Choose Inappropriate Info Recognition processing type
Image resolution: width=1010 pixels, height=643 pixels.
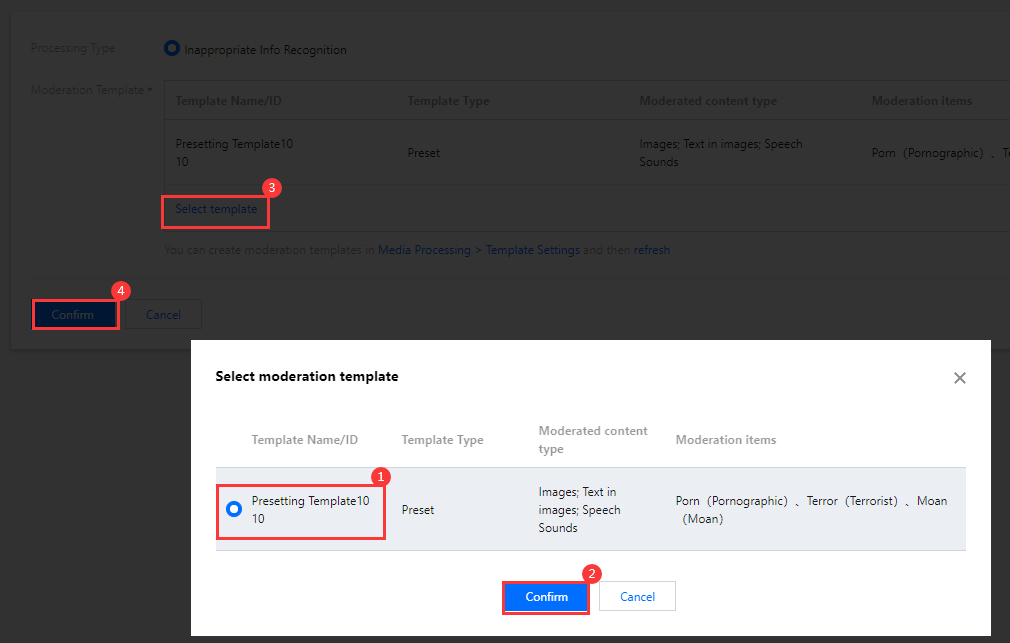[x=172, y=49]
